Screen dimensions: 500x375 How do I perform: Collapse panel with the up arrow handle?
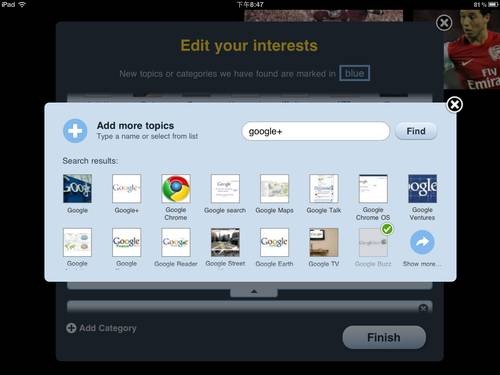click(254, 292)
